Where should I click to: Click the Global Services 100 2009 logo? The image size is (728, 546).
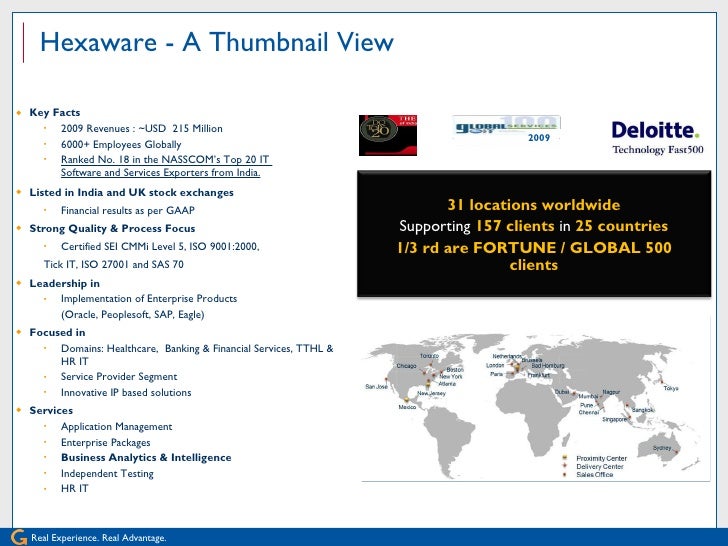507,129
